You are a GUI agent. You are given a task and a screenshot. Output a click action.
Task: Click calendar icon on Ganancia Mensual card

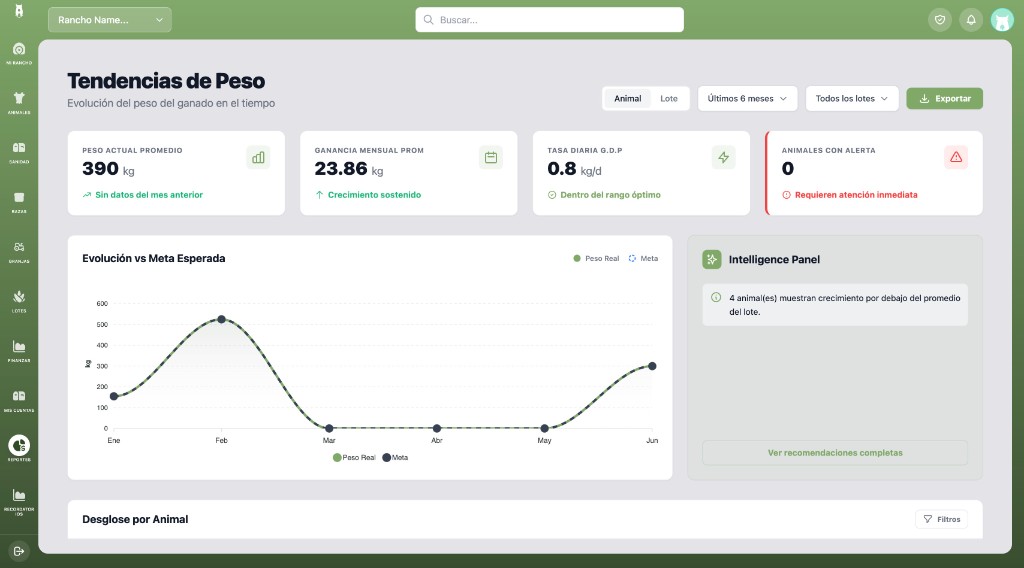pos(491,157)
